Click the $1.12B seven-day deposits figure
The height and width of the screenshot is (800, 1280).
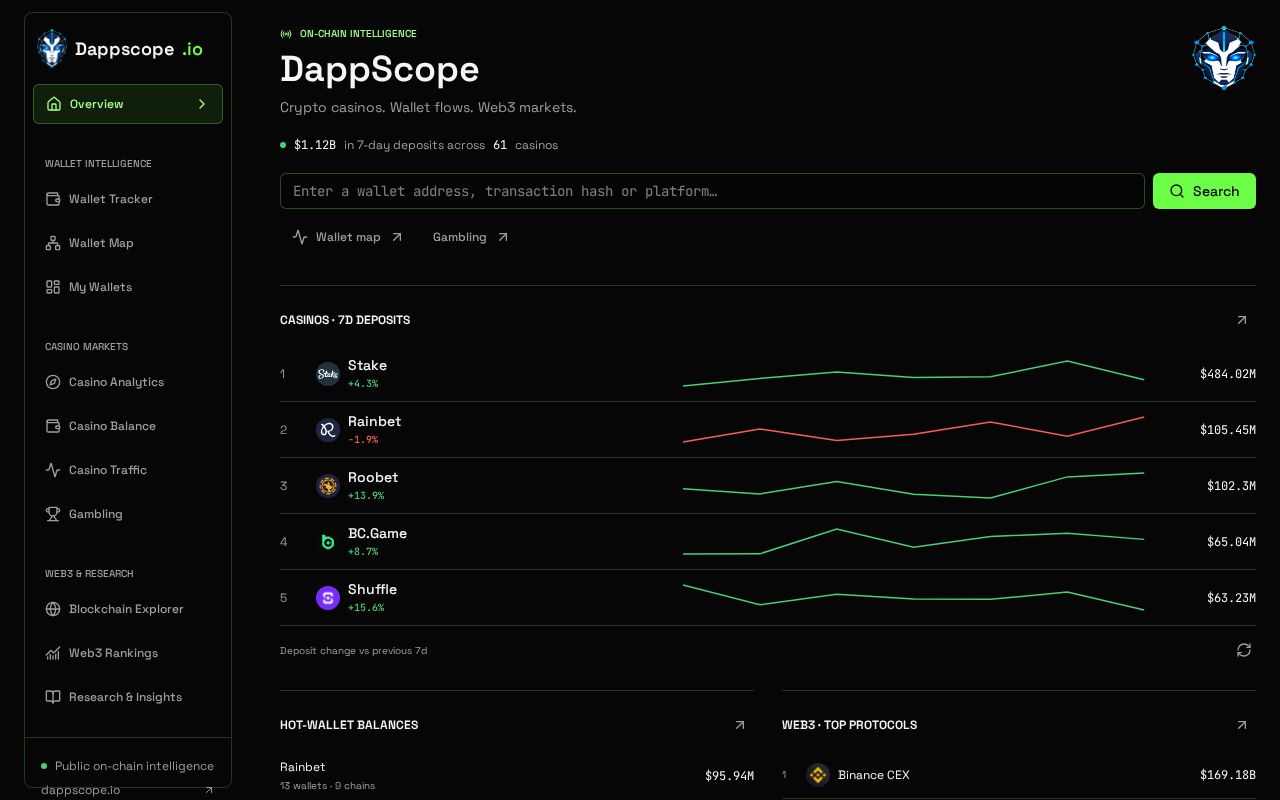(x=315, y=145)
